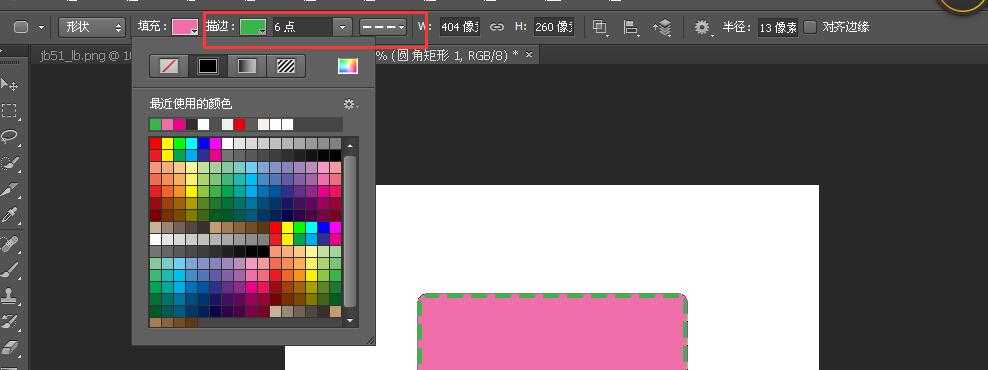Click the swatches scrollbar down arrow
The width and height of the screenshot is (988, 370).
350,321
